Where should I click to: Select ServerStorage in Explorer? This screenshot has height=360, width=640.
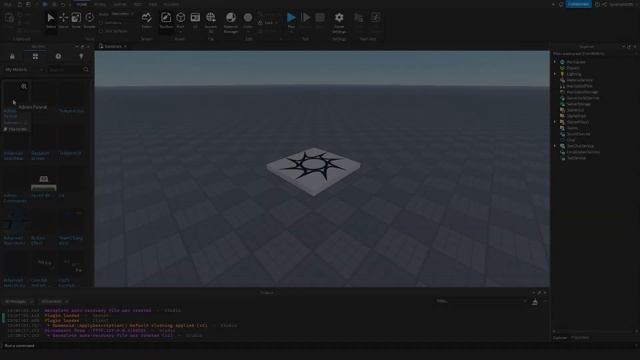coord(578,104)
